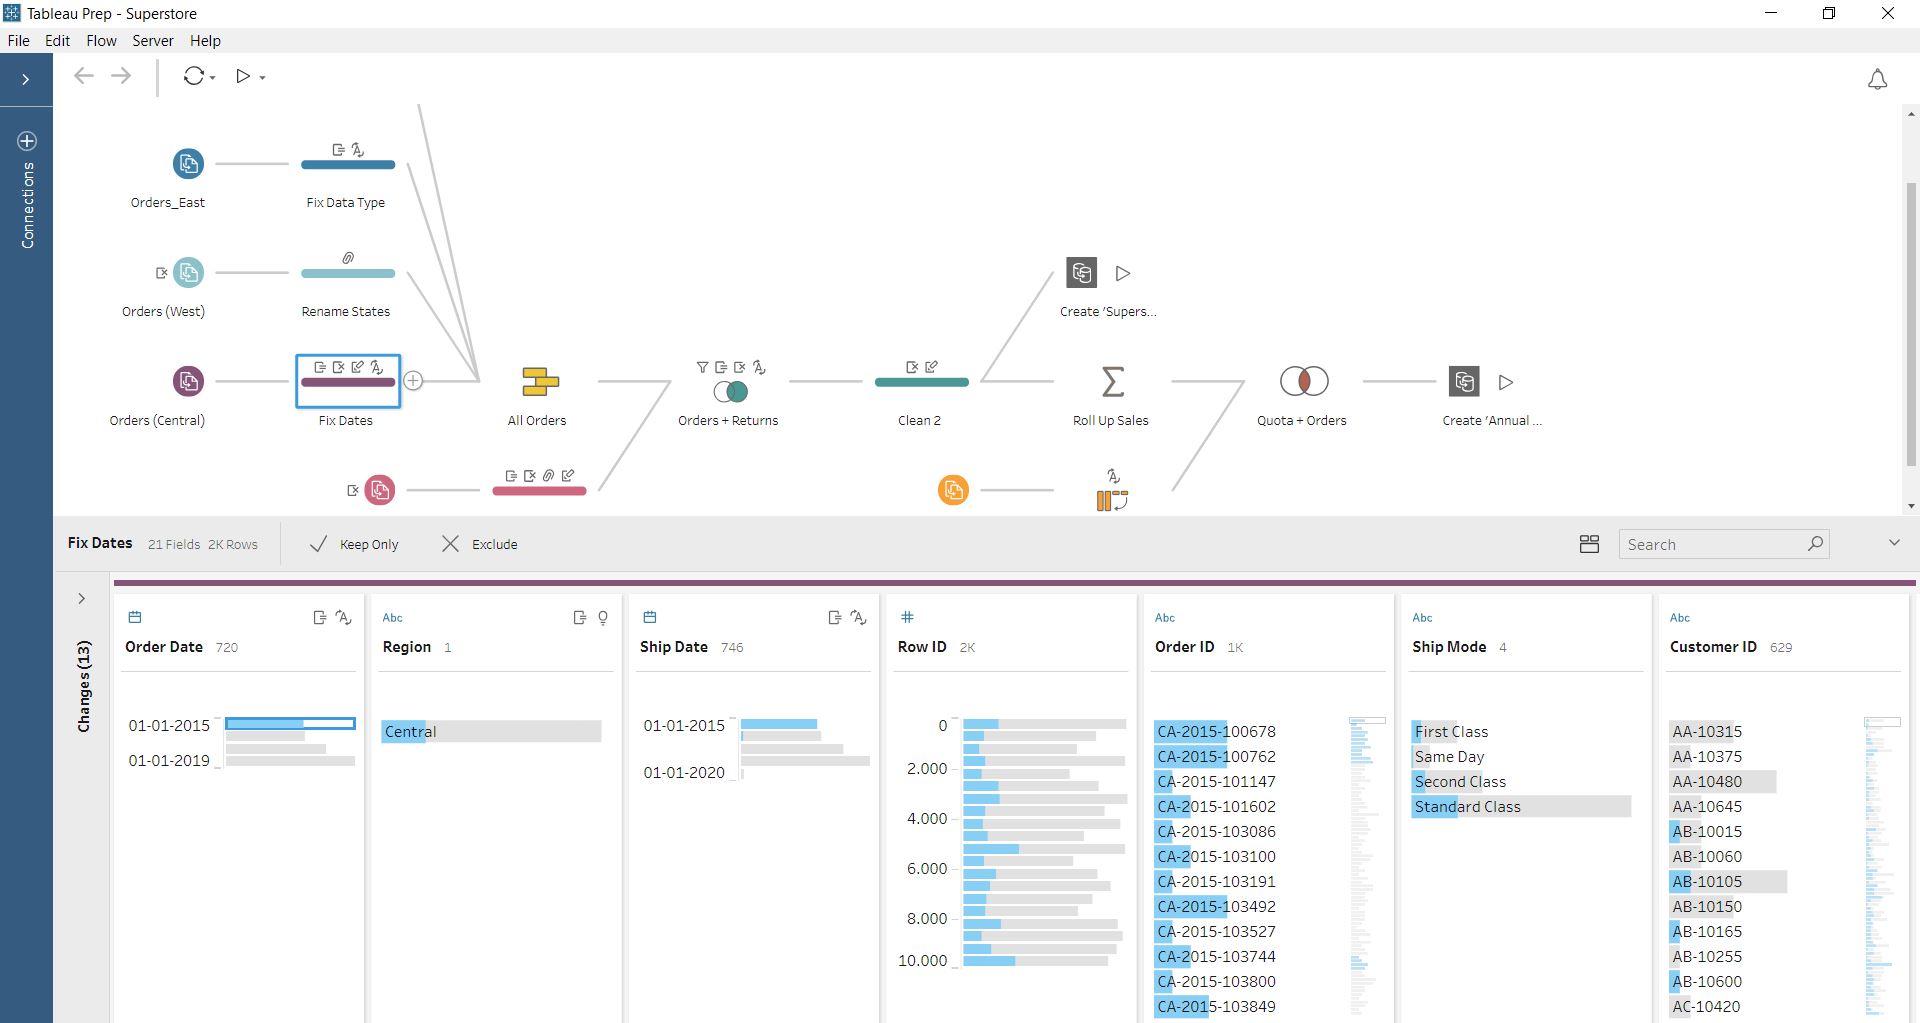Switch profile pane view layout
The image size is (1920, 1023).
1589,544
